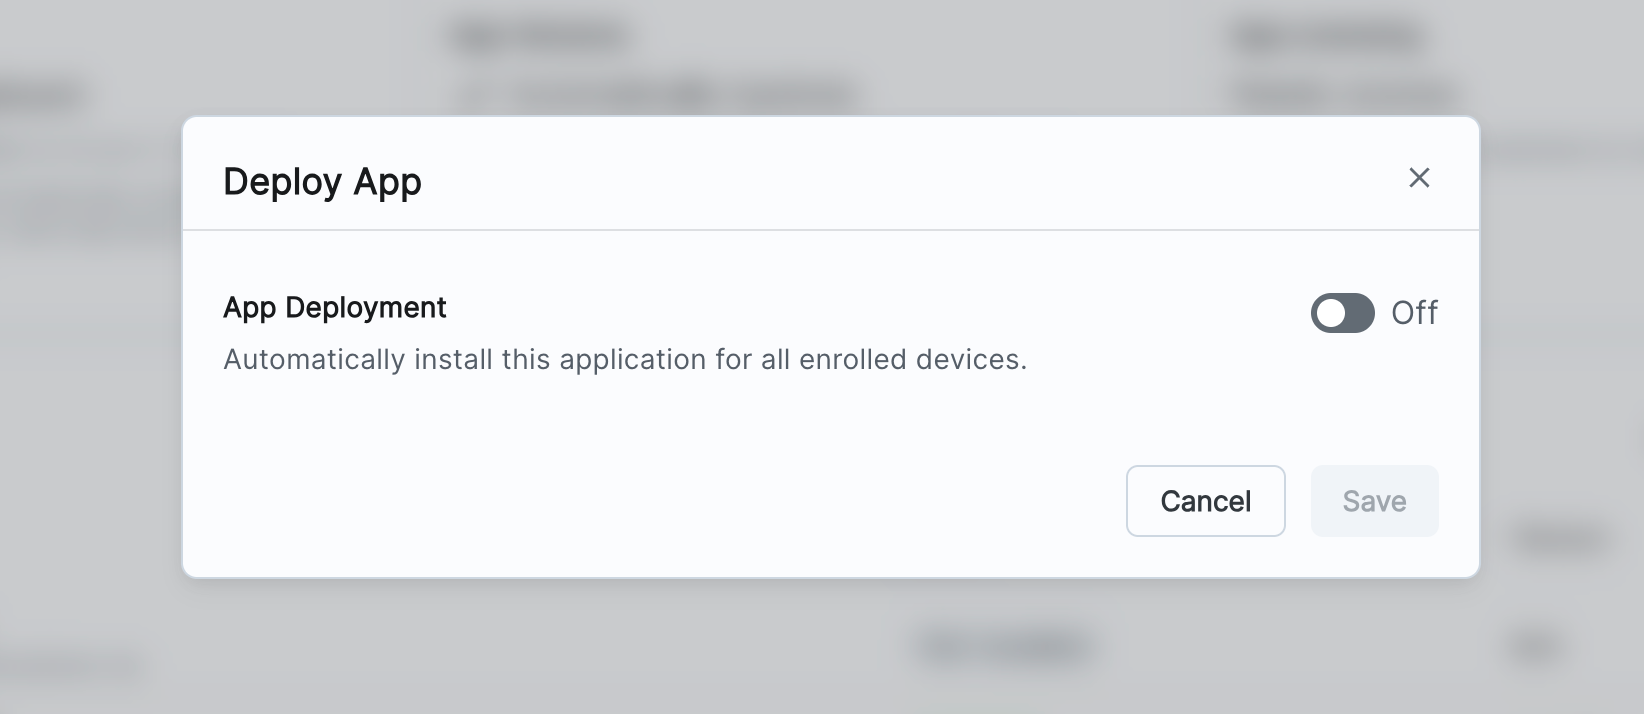Click the greyed-out Save button
The height and width of the screenshot is (714, 1644).
(x=1374, y=501)
